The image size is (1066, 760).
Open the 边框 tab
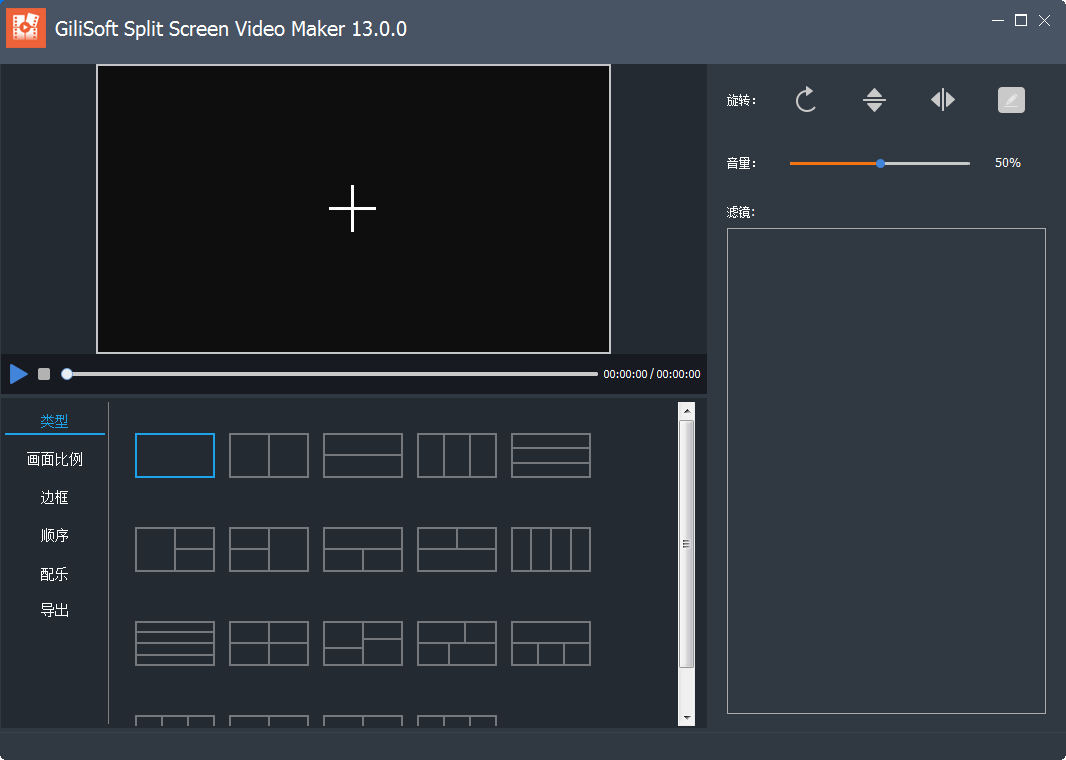click(x=54, y=497)
